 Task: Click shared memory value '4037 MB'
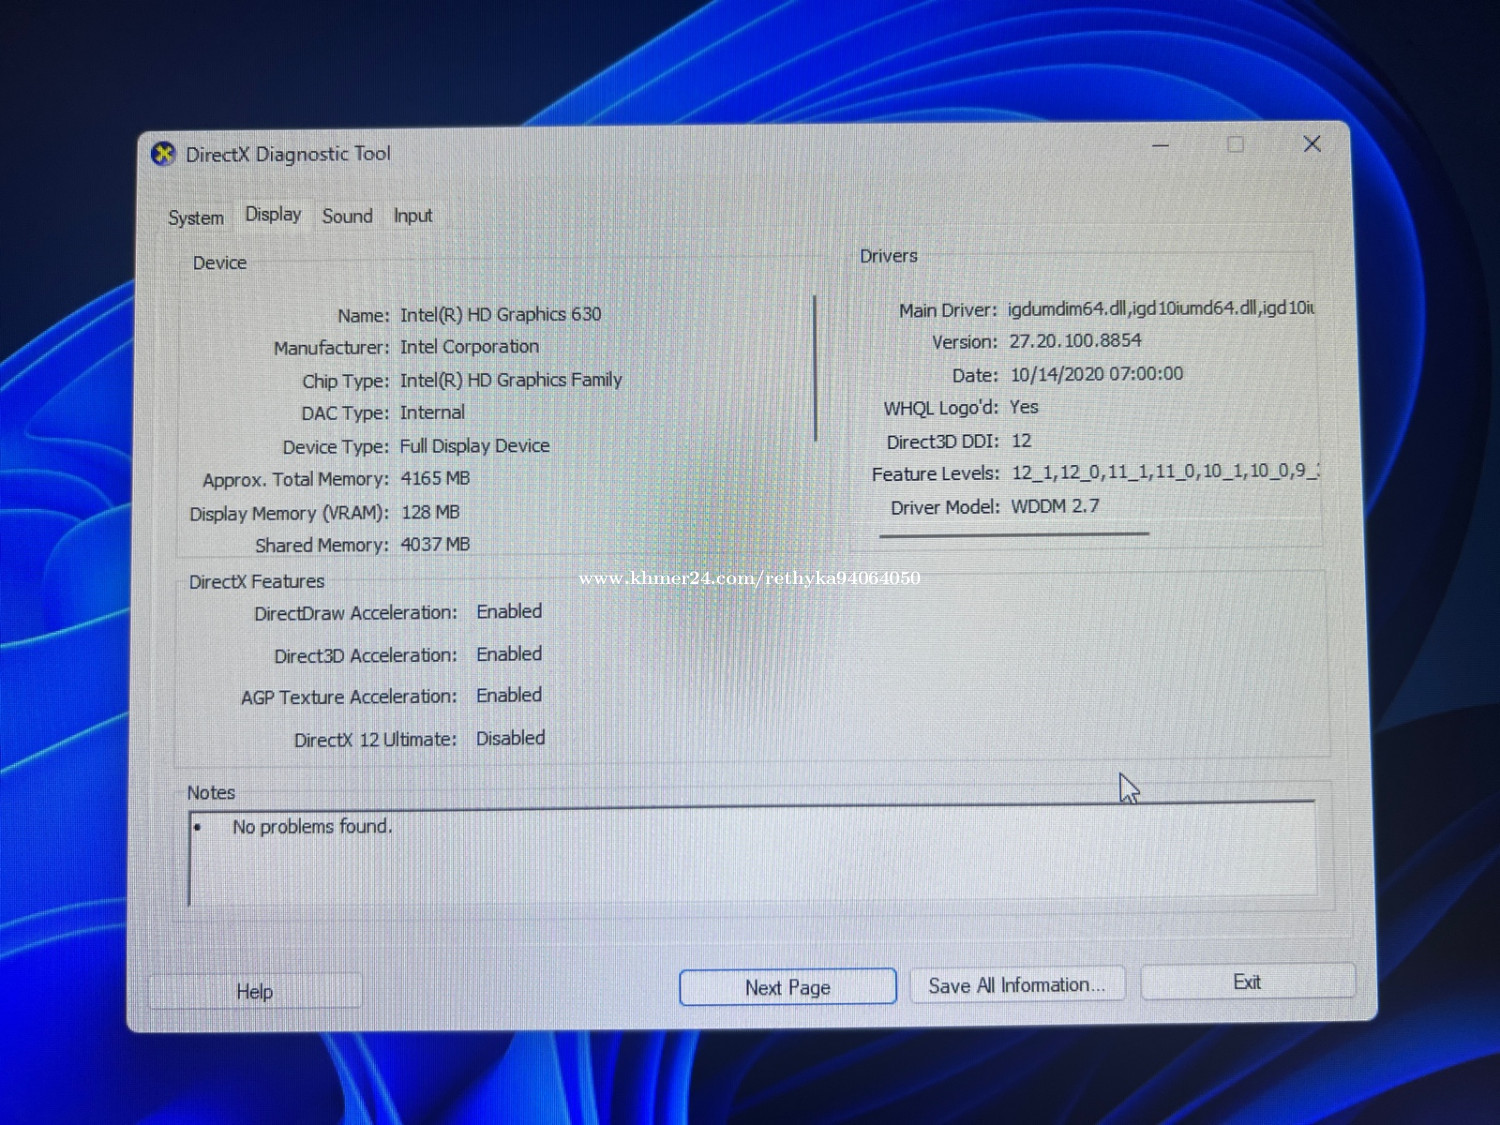tap(435, 545)
